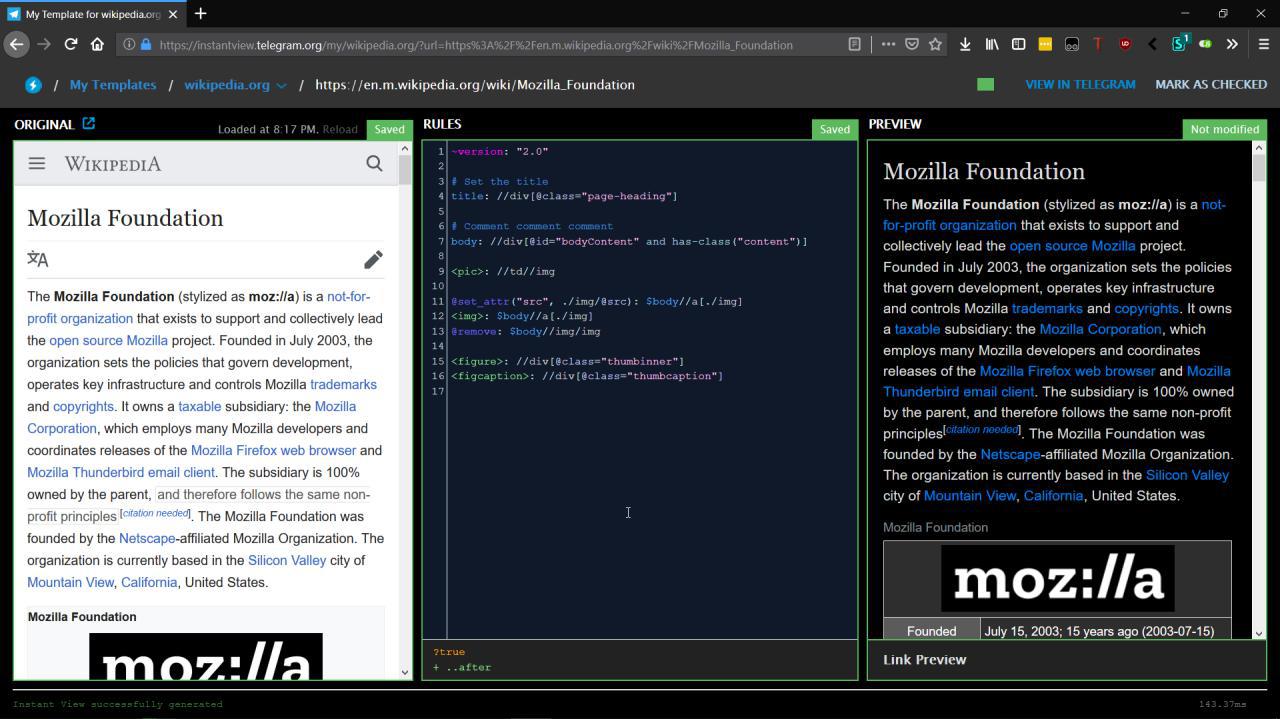Toggle MARK AS CHECKED for this template

pos(1210,85)
